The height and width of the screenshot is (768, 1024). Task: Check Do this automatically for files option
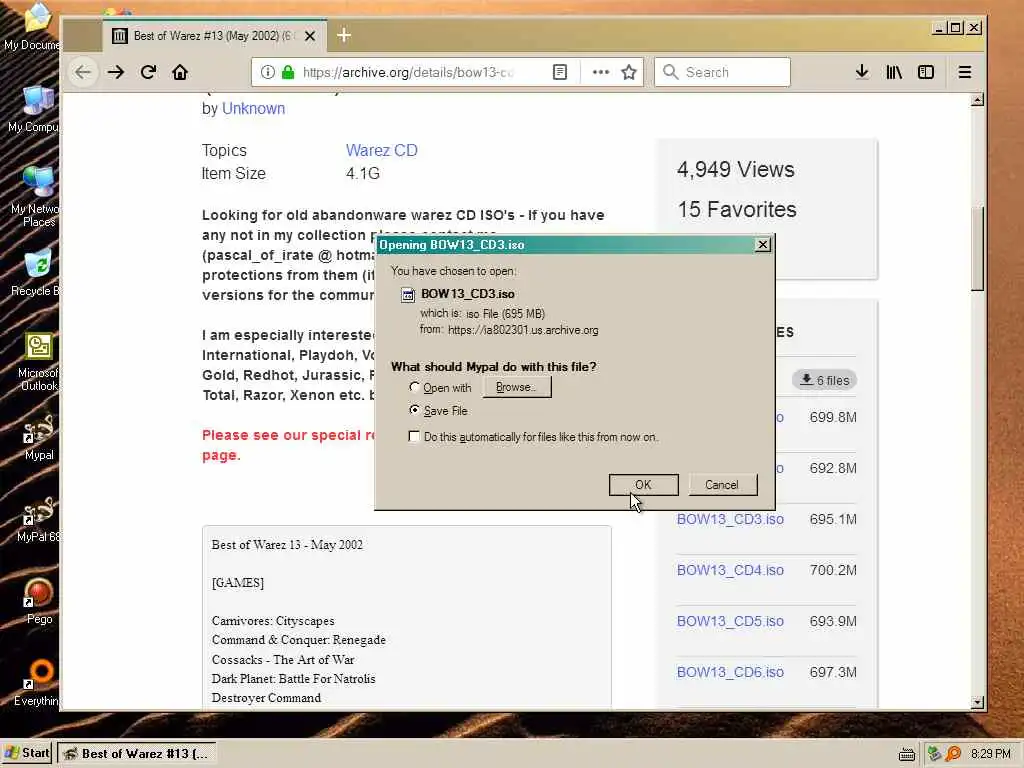(x=414, y=436)
